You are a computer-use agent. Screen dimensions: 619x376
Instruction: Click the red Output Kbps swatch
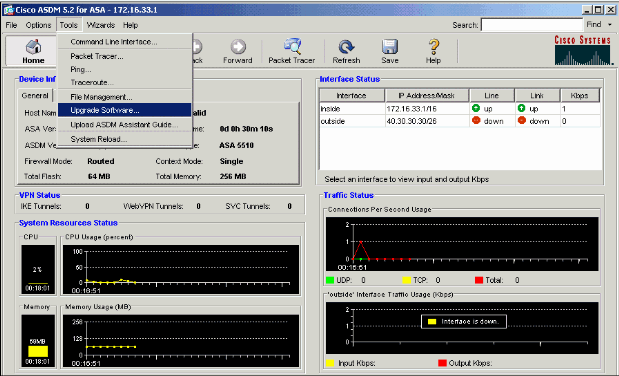pos(442,363)
